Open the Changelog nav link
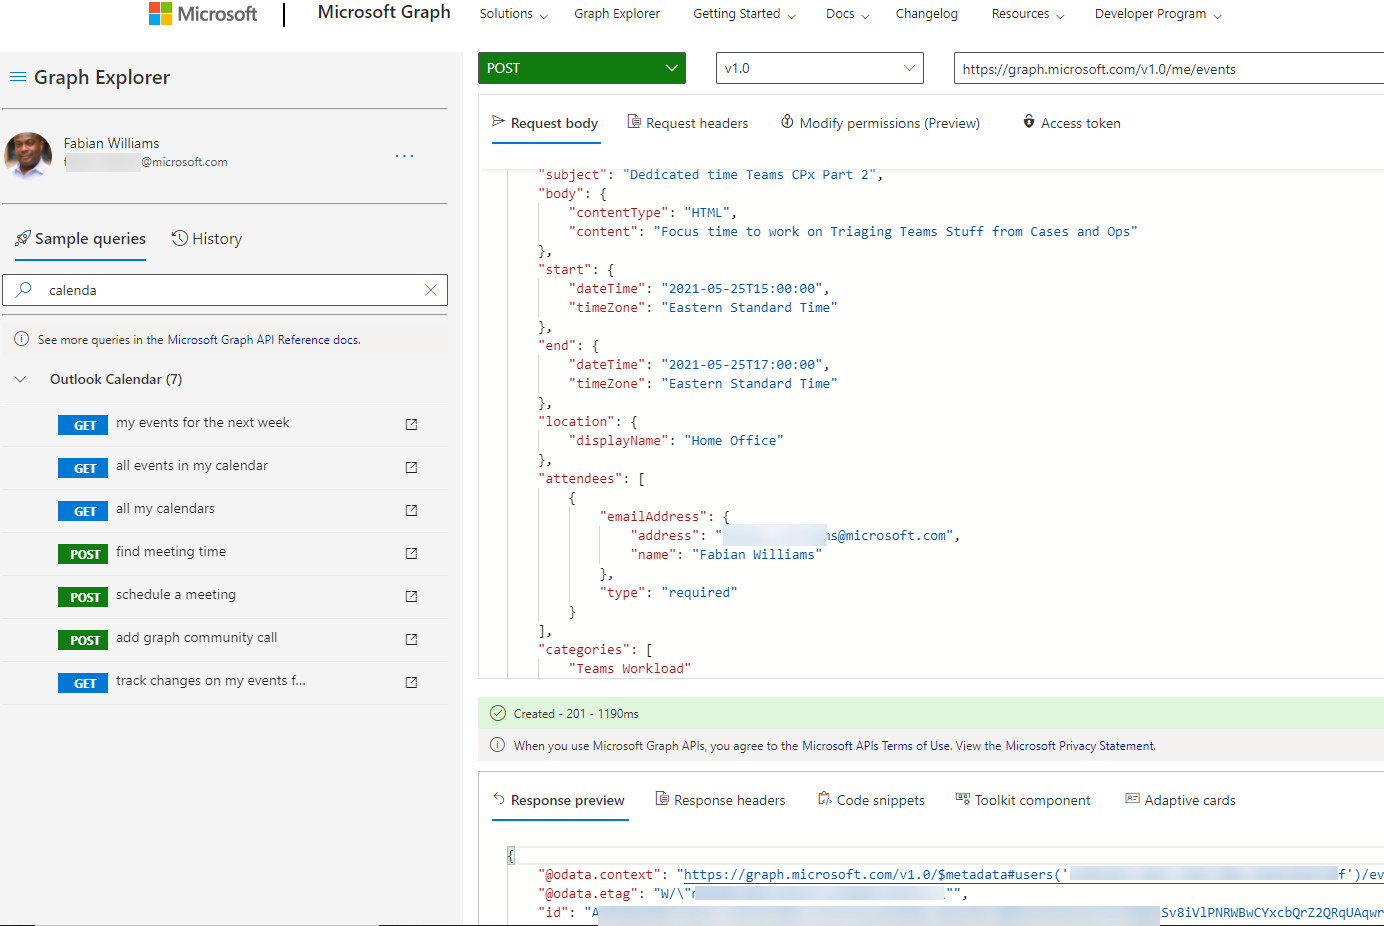1384x926 pixels. (927, 14)
